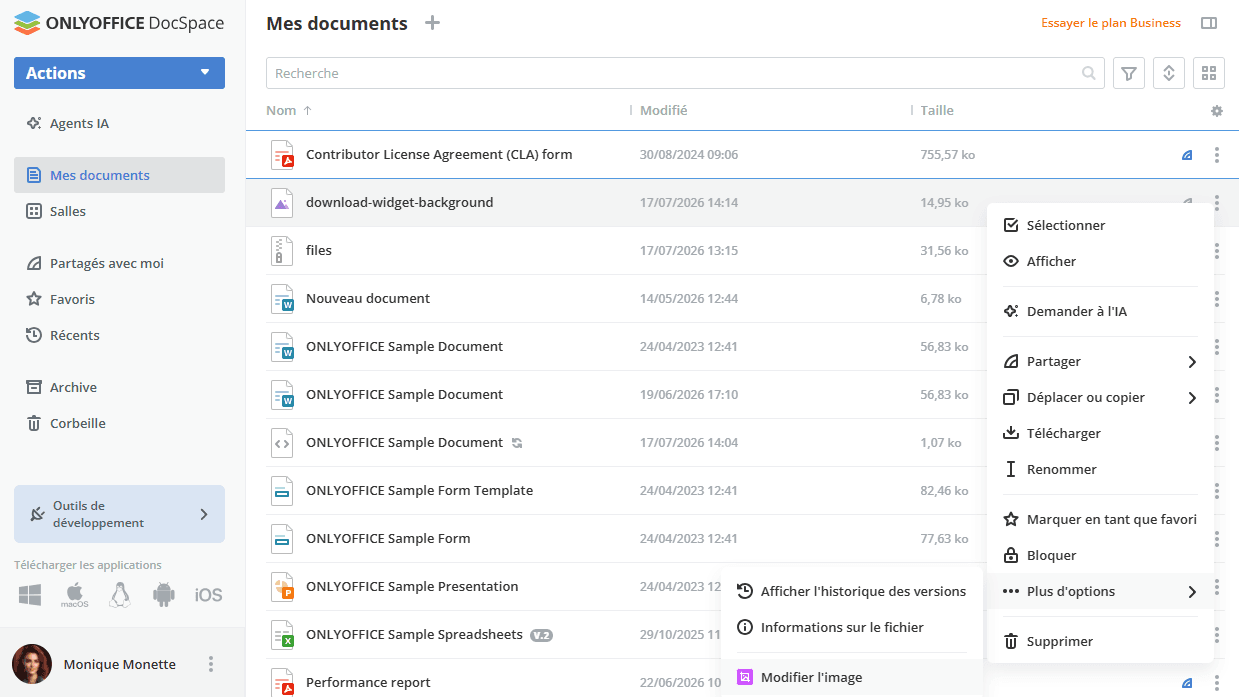Click share icon on Contributor License Agreement row
The width and height of the screenshot is (1239, 697).
tap(1187, 155)
